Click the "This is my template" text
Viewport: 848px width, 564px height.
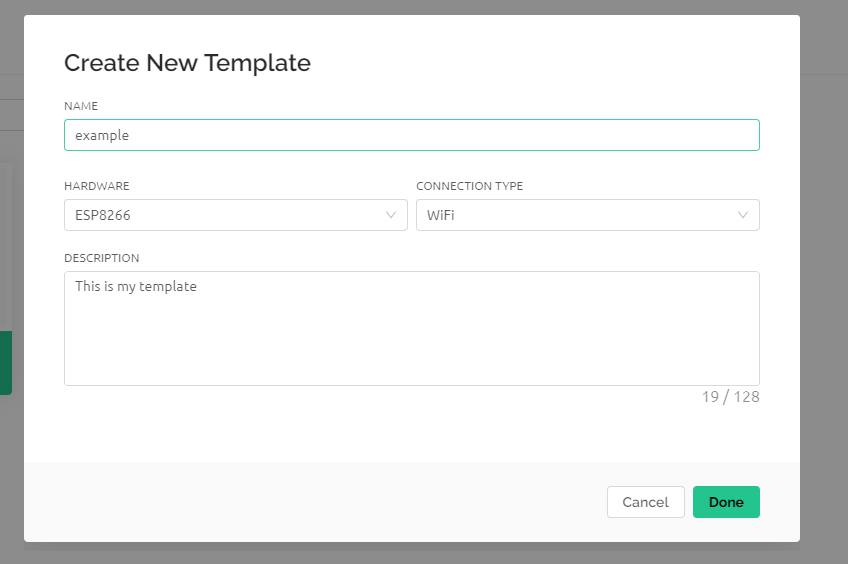coord(136,287)
